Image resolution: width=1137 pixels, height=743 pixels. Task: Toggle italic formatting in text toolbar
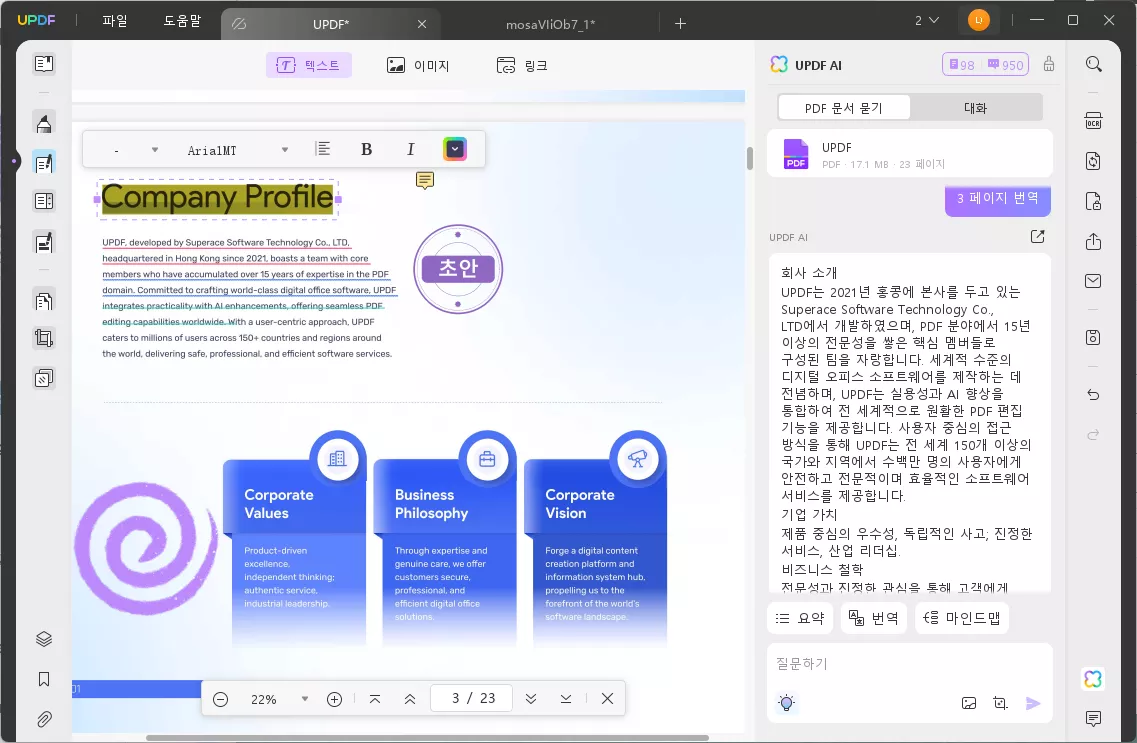coord(410,148)
